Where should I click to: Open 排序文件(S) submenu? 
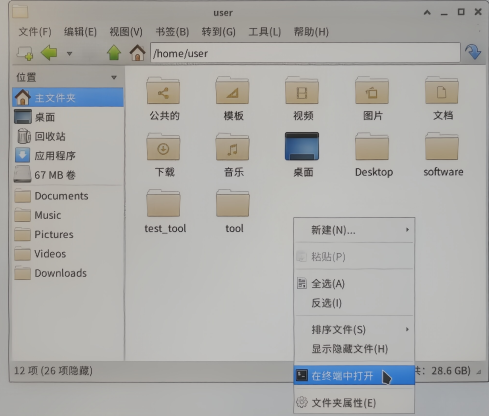pyautogui.click(x=354, y=330)
